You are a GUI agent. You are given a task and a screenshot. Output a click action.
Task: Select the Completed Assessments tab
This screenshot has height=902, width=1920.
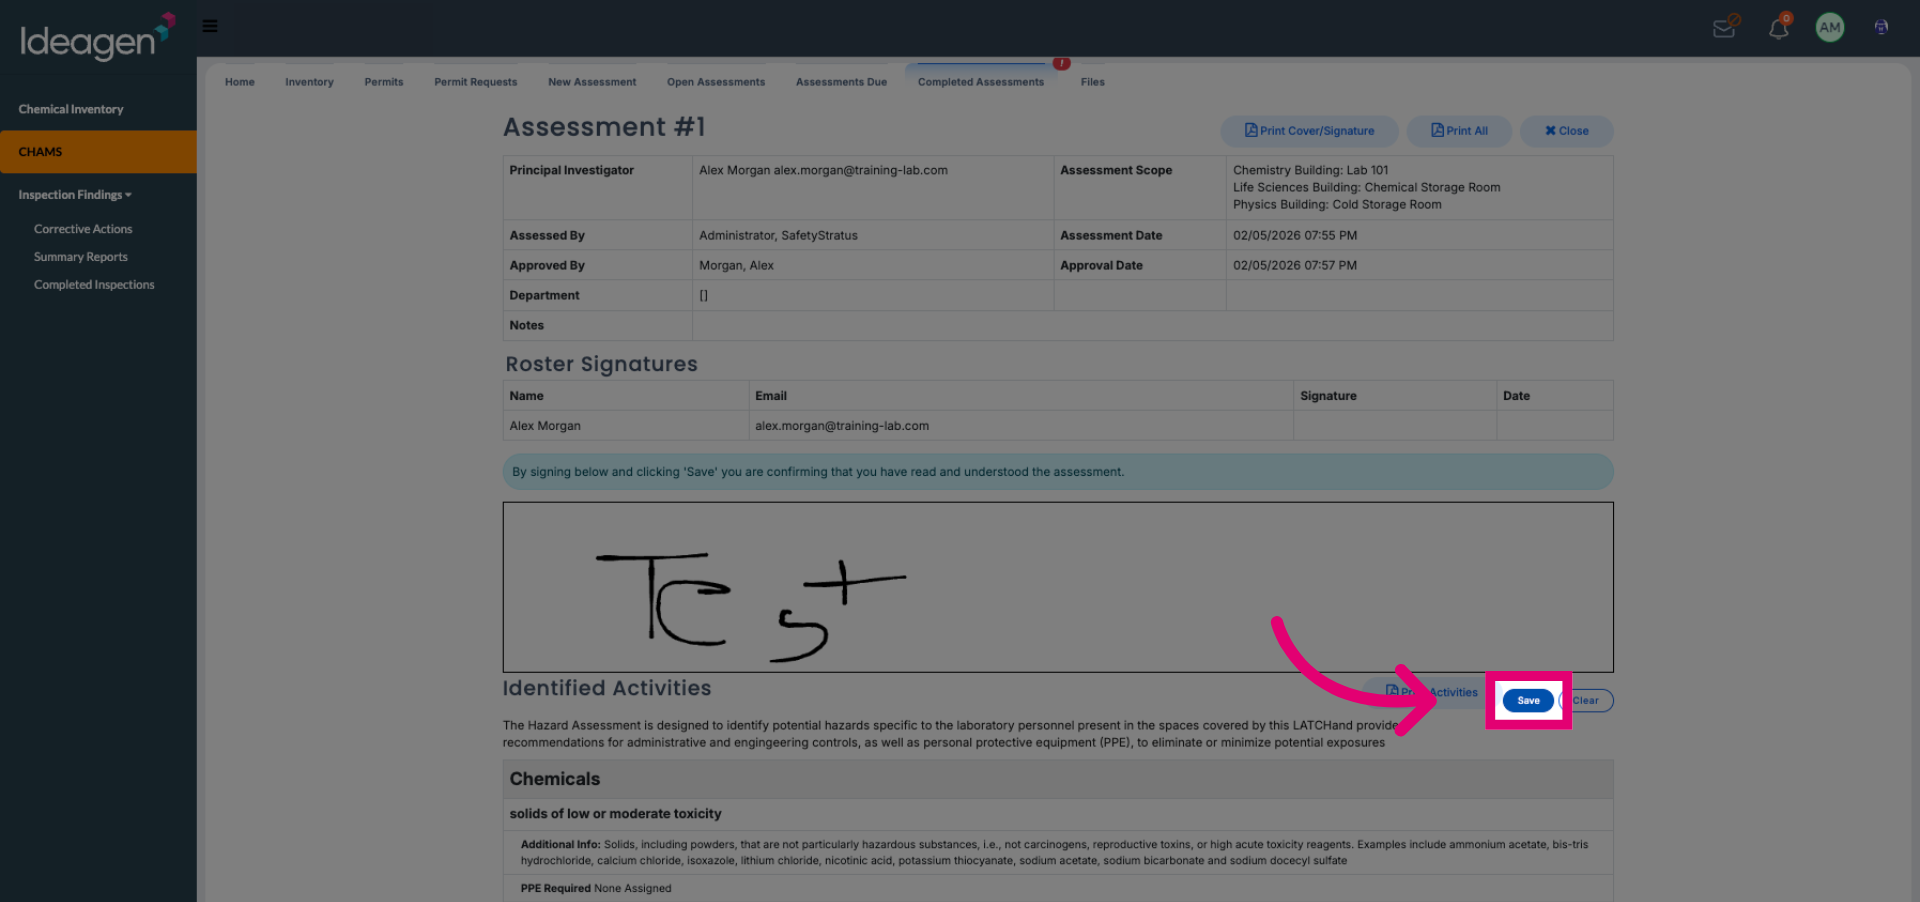[x=981, y=82]
